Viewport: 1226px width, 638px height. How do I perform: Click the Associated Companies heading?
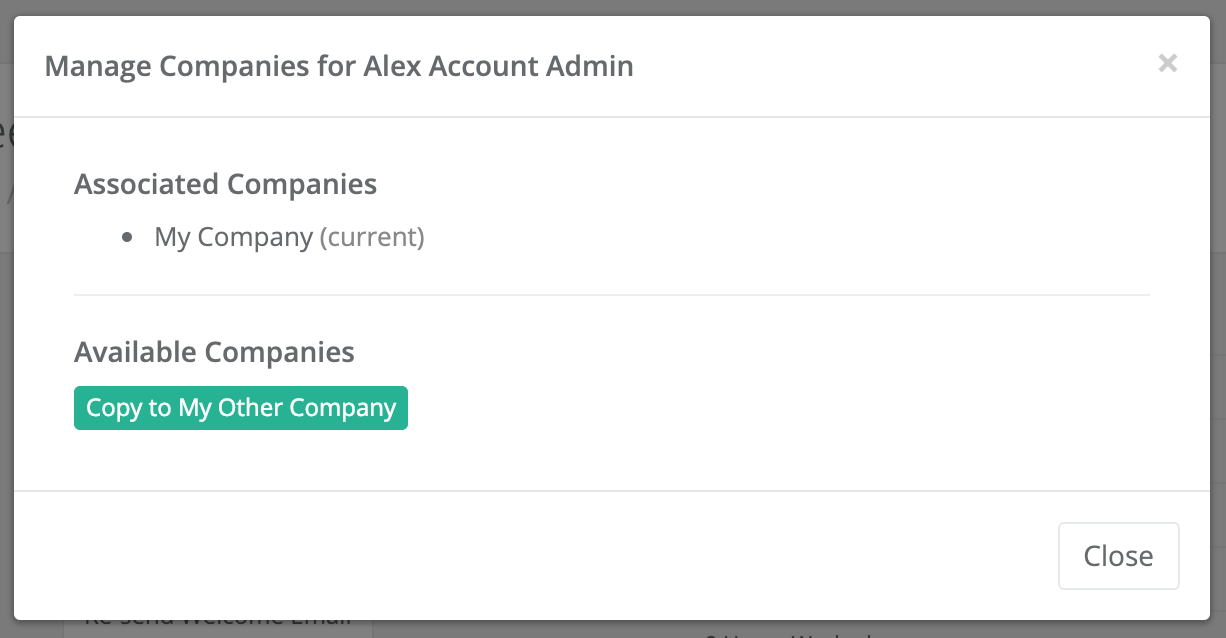(x=225, y=184)
